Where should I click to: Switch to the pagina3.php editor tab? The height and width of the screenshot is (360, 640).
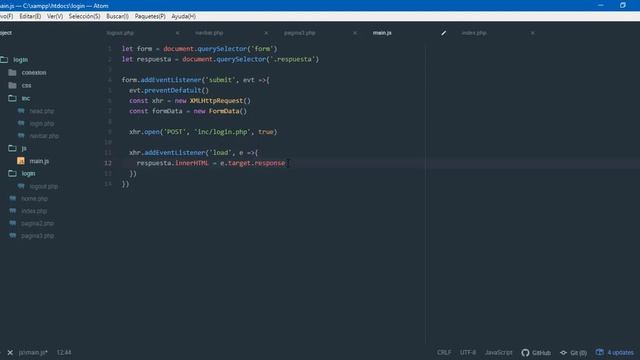300,33
